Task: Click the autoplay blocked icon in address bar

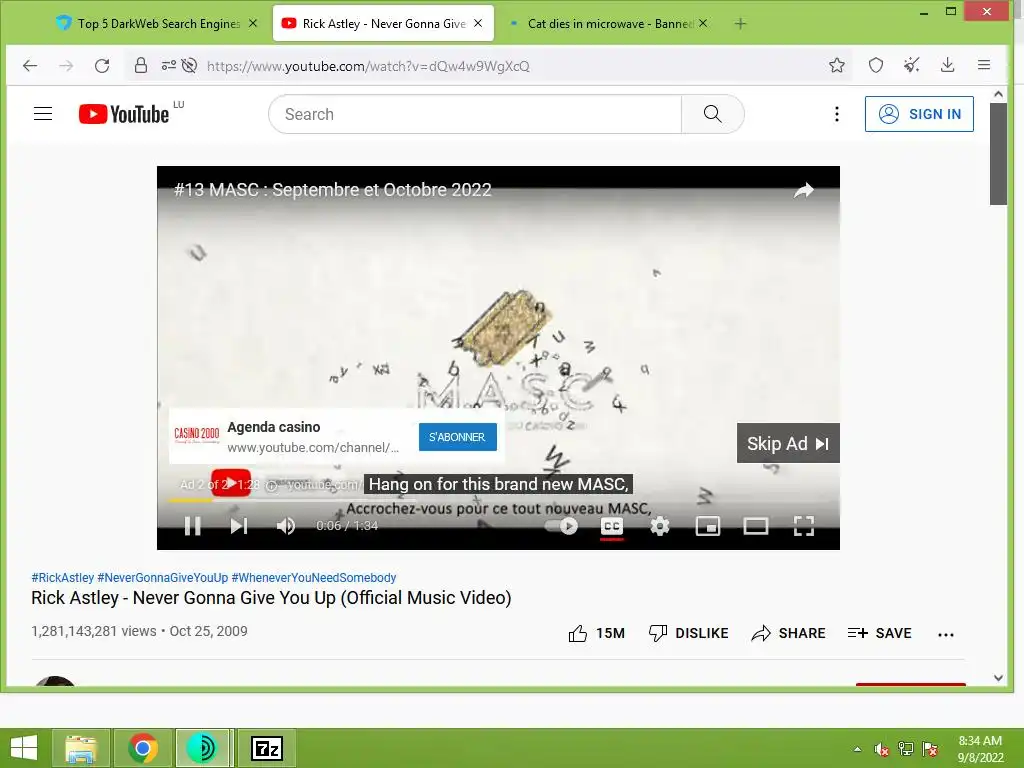Action: point(189,65)
